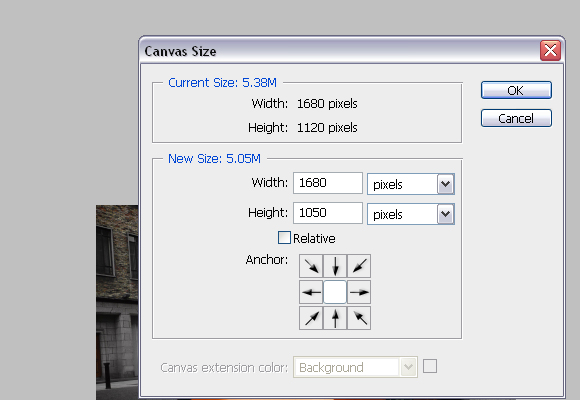Viewport: 580px width, 400px height.
Task: Set anchor to middle-right arrow
Action: [359, 292]
